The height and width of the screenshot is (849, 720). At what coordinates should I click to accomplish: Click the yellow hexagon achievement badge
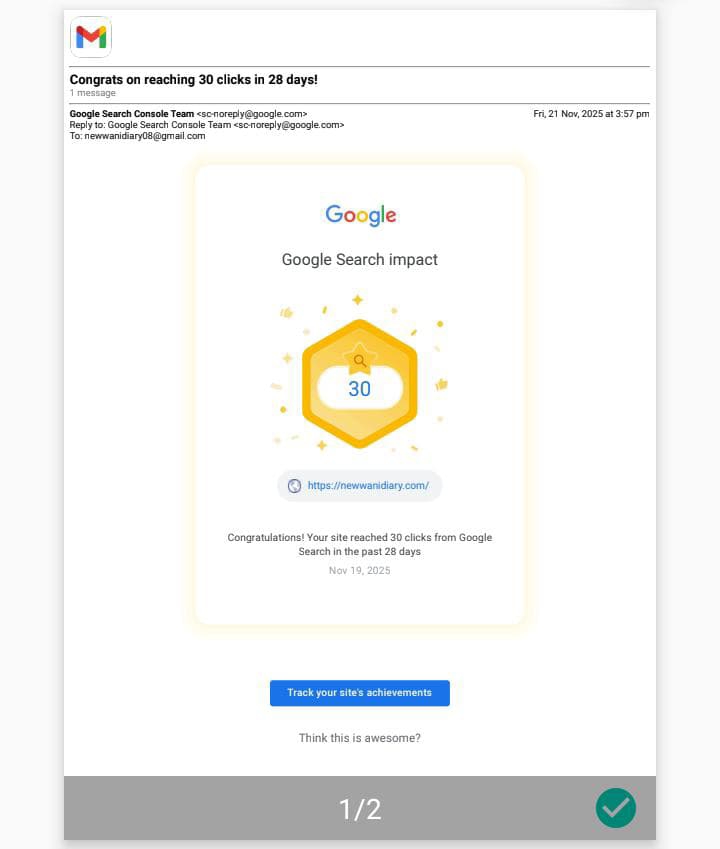[360, 420]
